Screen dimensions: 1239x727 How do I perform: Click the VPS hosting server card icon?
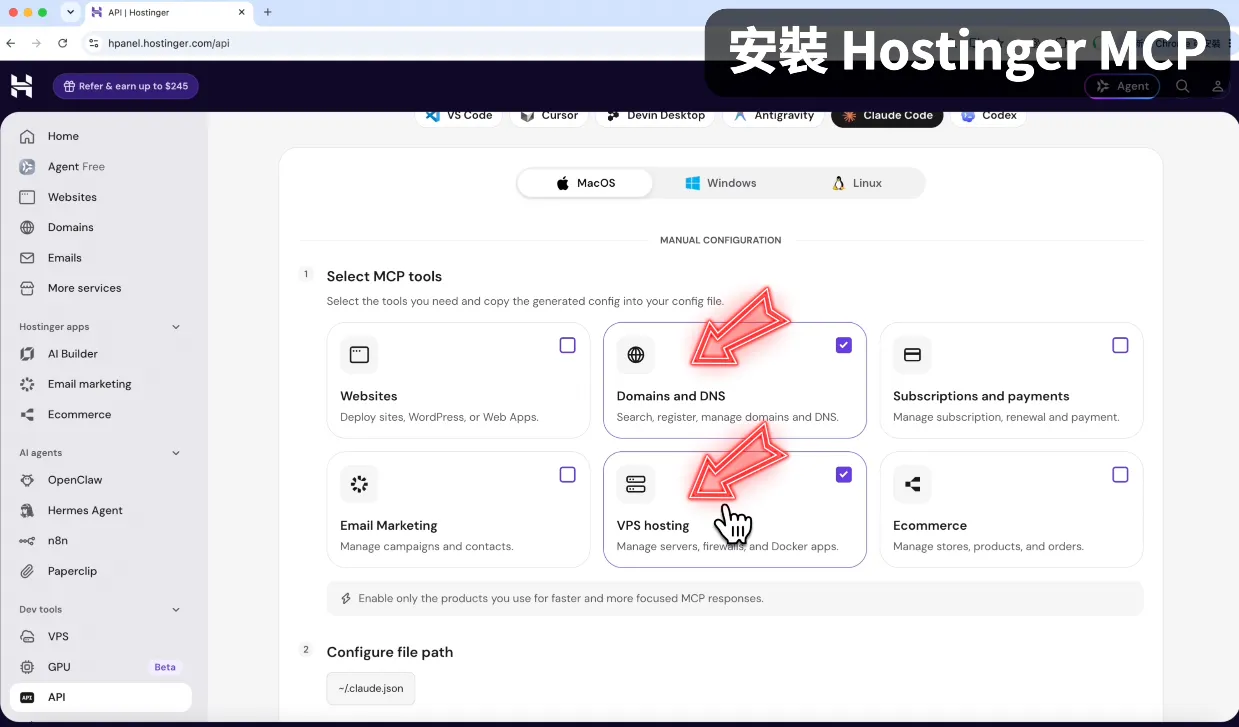pos(635,484)
